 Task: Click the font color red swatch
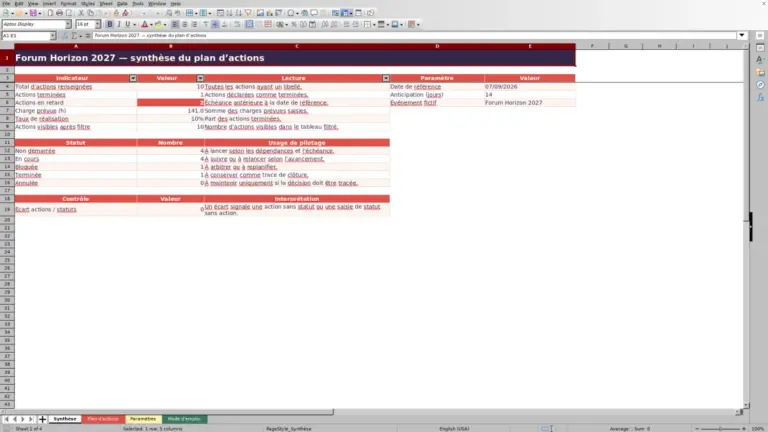click(144, 24)
